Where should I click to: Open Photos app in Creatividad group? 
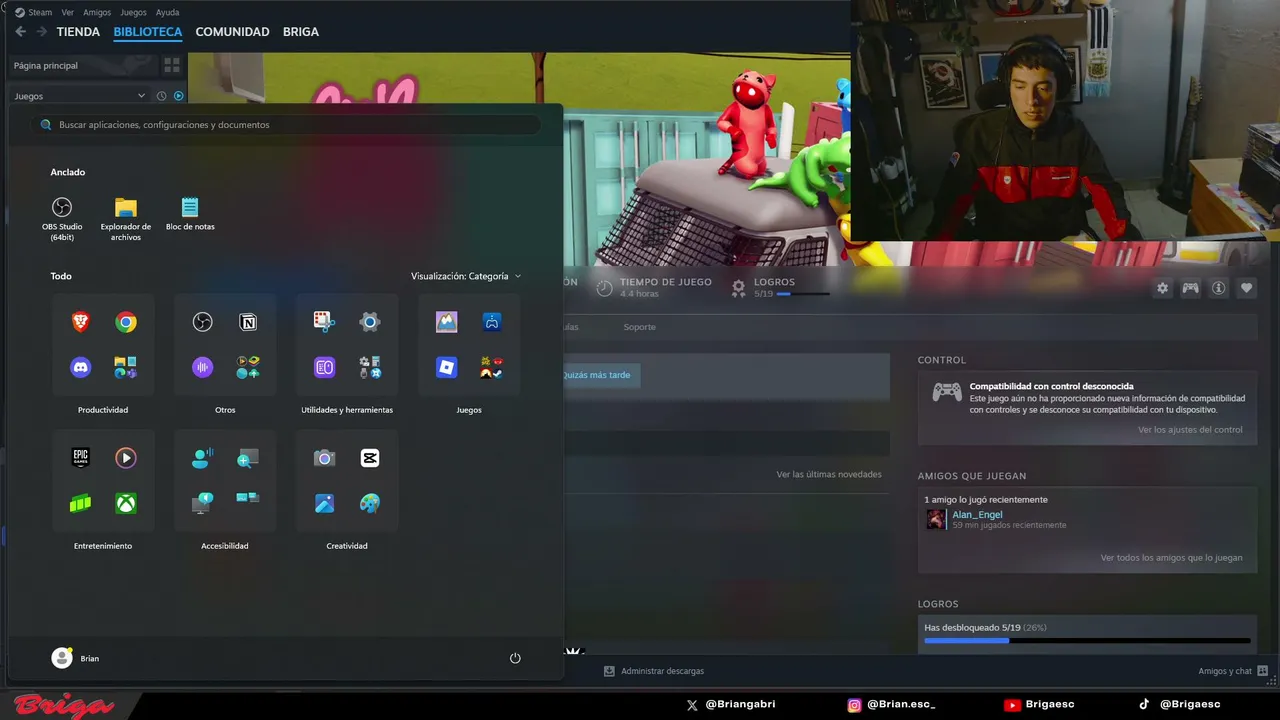(x=324, y=503)
